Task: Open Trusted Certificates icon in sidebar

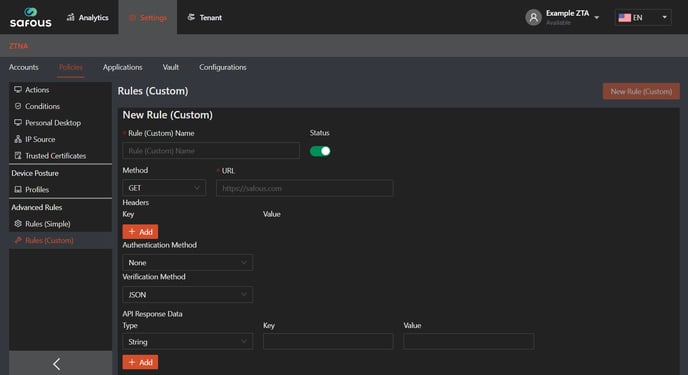Action: click(x=18, y=156)
